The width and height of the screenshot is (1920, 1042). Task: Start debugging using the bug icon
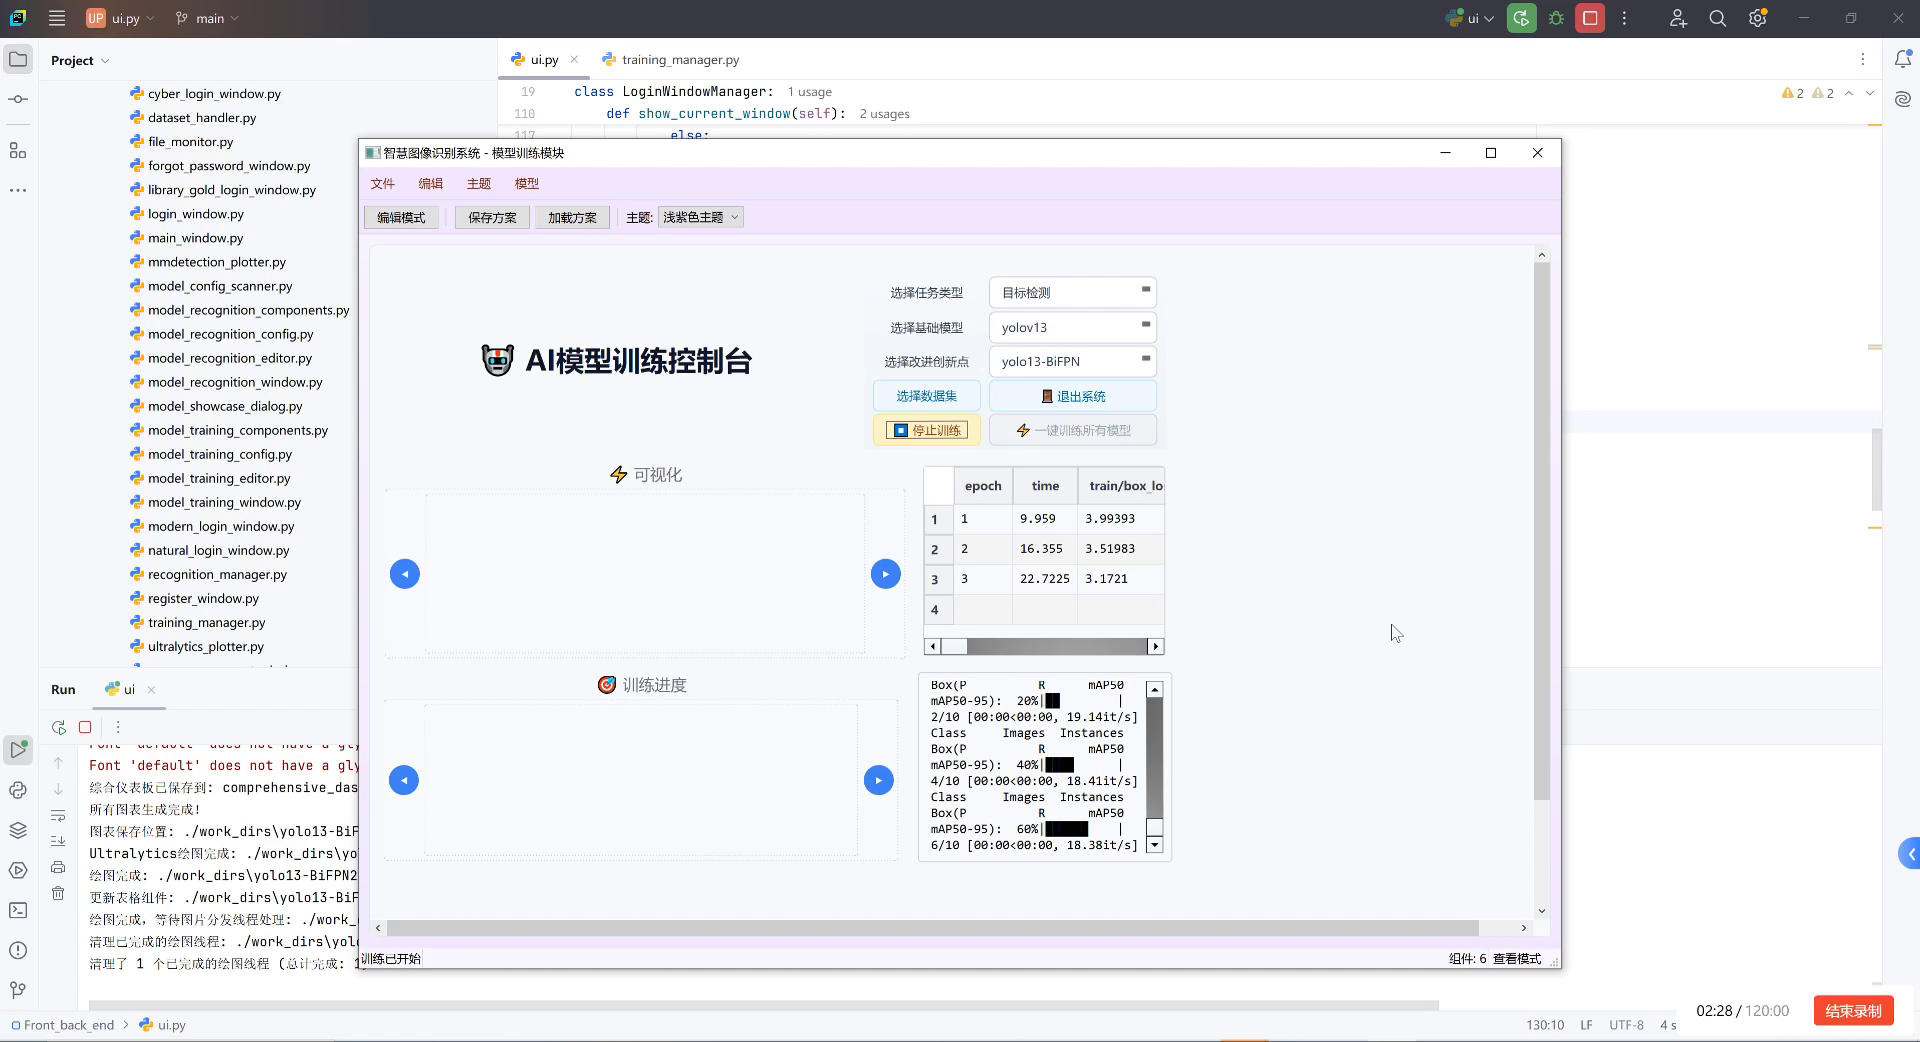pyautogui.click(x=1556, y=18)
